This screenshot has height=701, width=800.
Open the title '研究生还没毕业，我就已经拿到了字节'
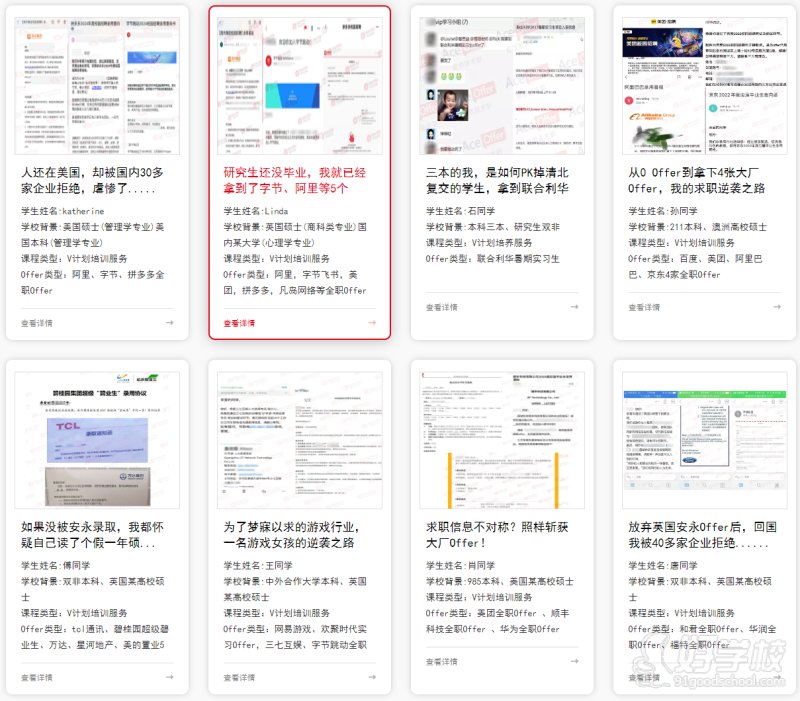[x=299, y=180]
